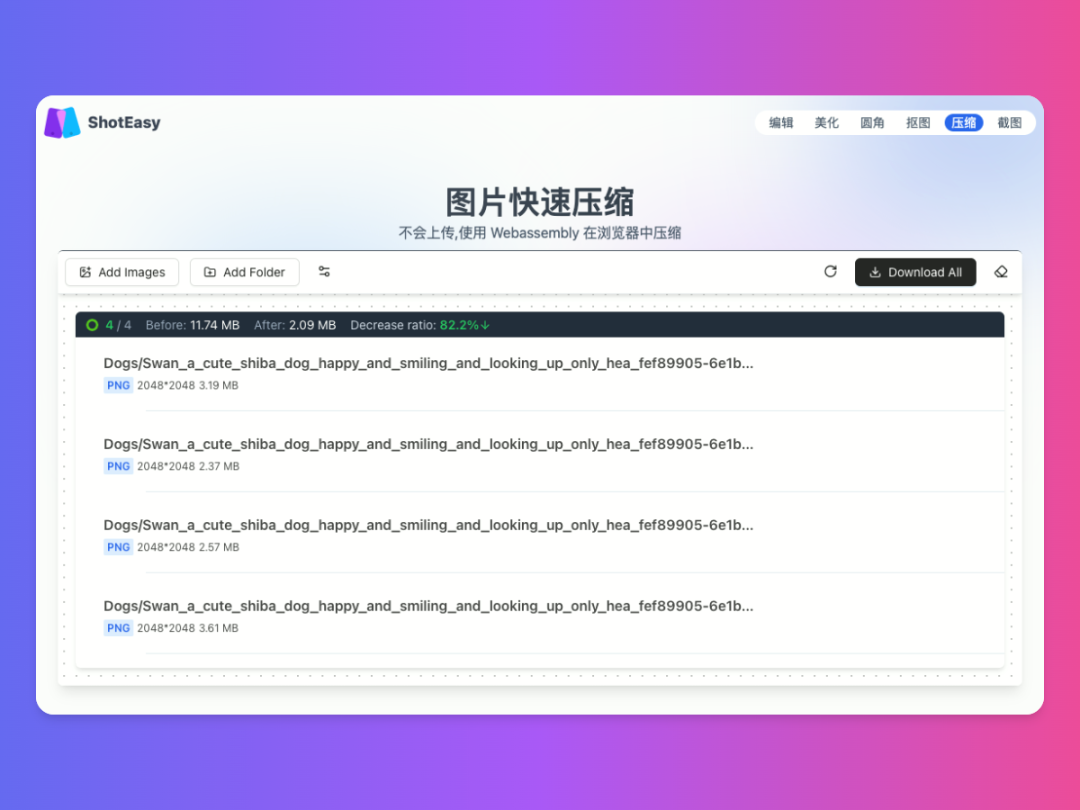Click the PNG badge beside 2.37 MB
1080x810 pixels.
118,466
